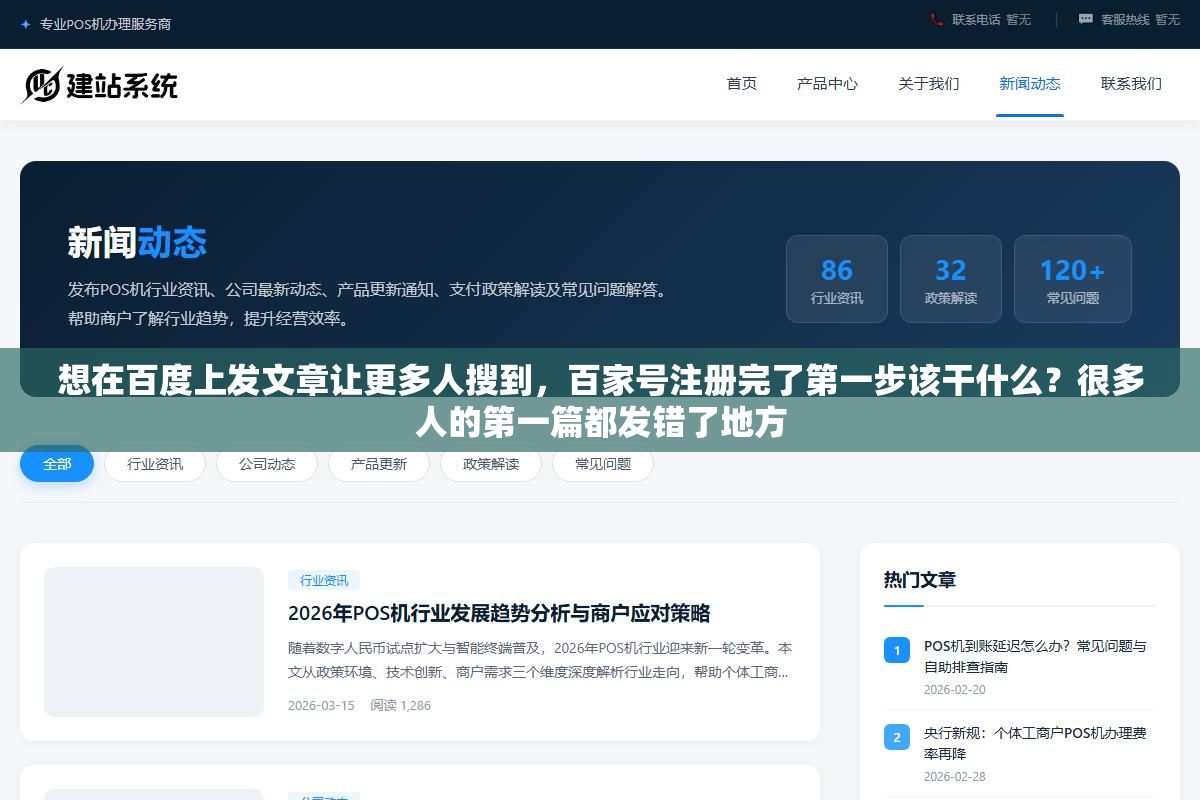The width and height of the screenshot is (1200, 800).
Task: Show the 政策解读 category
Action: coord(491,464)
